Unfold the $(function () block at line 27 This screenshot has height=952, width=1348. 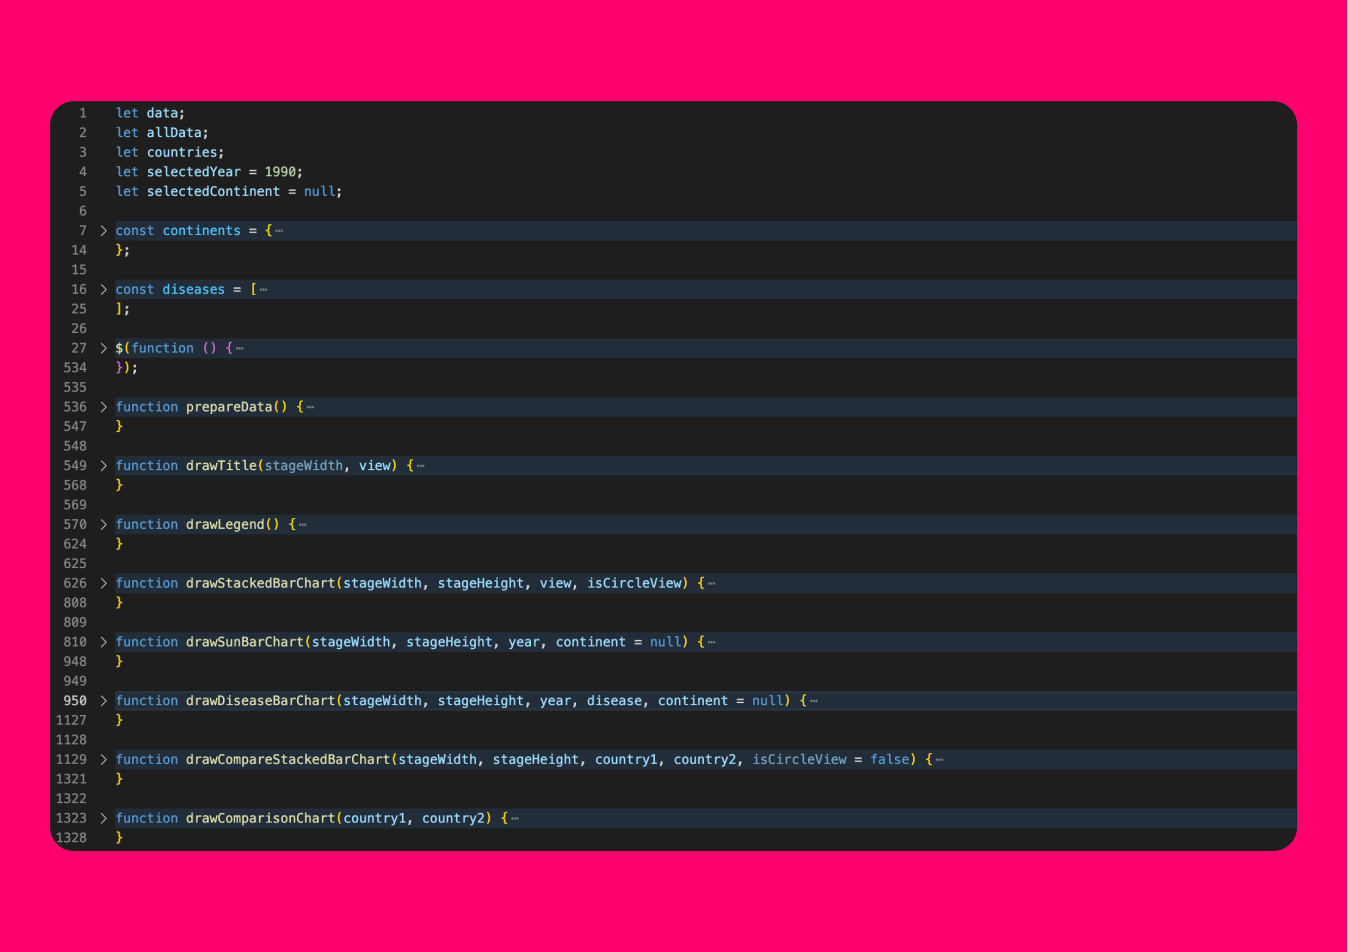tap(103, 348)
